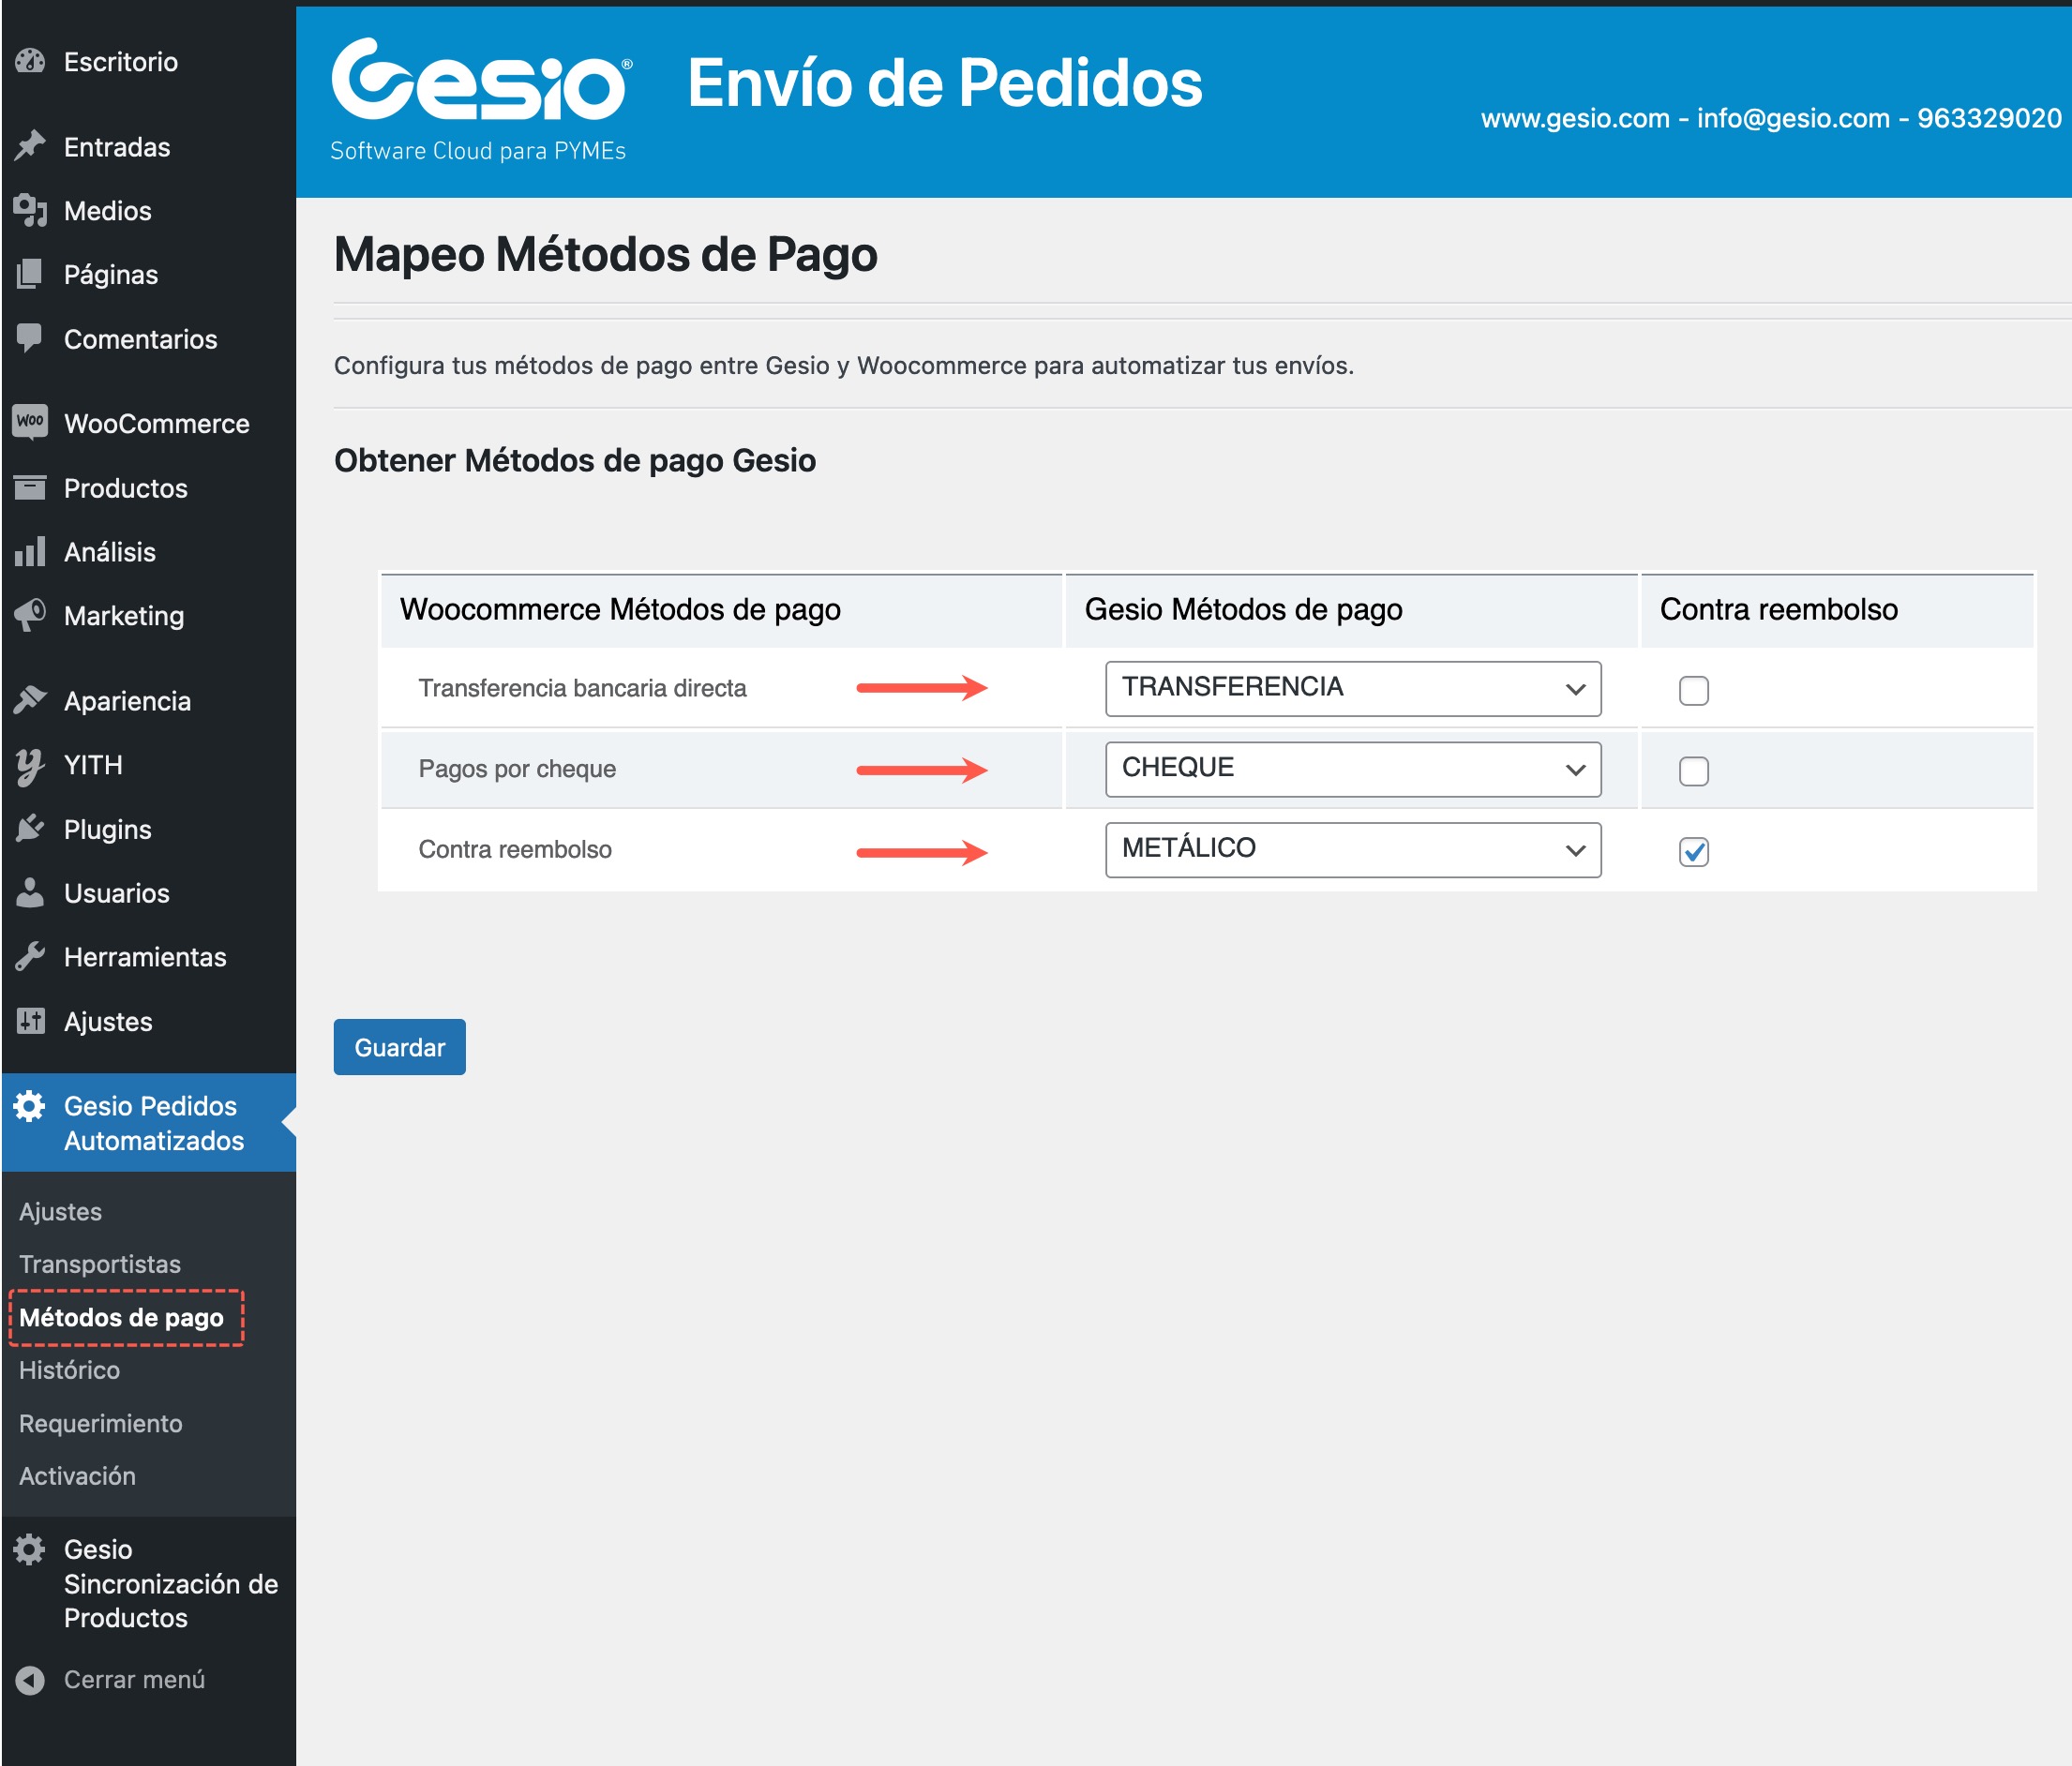Viewport: 2072px width, 1766px height.
Task: Click Transferencia bancaria directa row label
Action: pos(582,688)
